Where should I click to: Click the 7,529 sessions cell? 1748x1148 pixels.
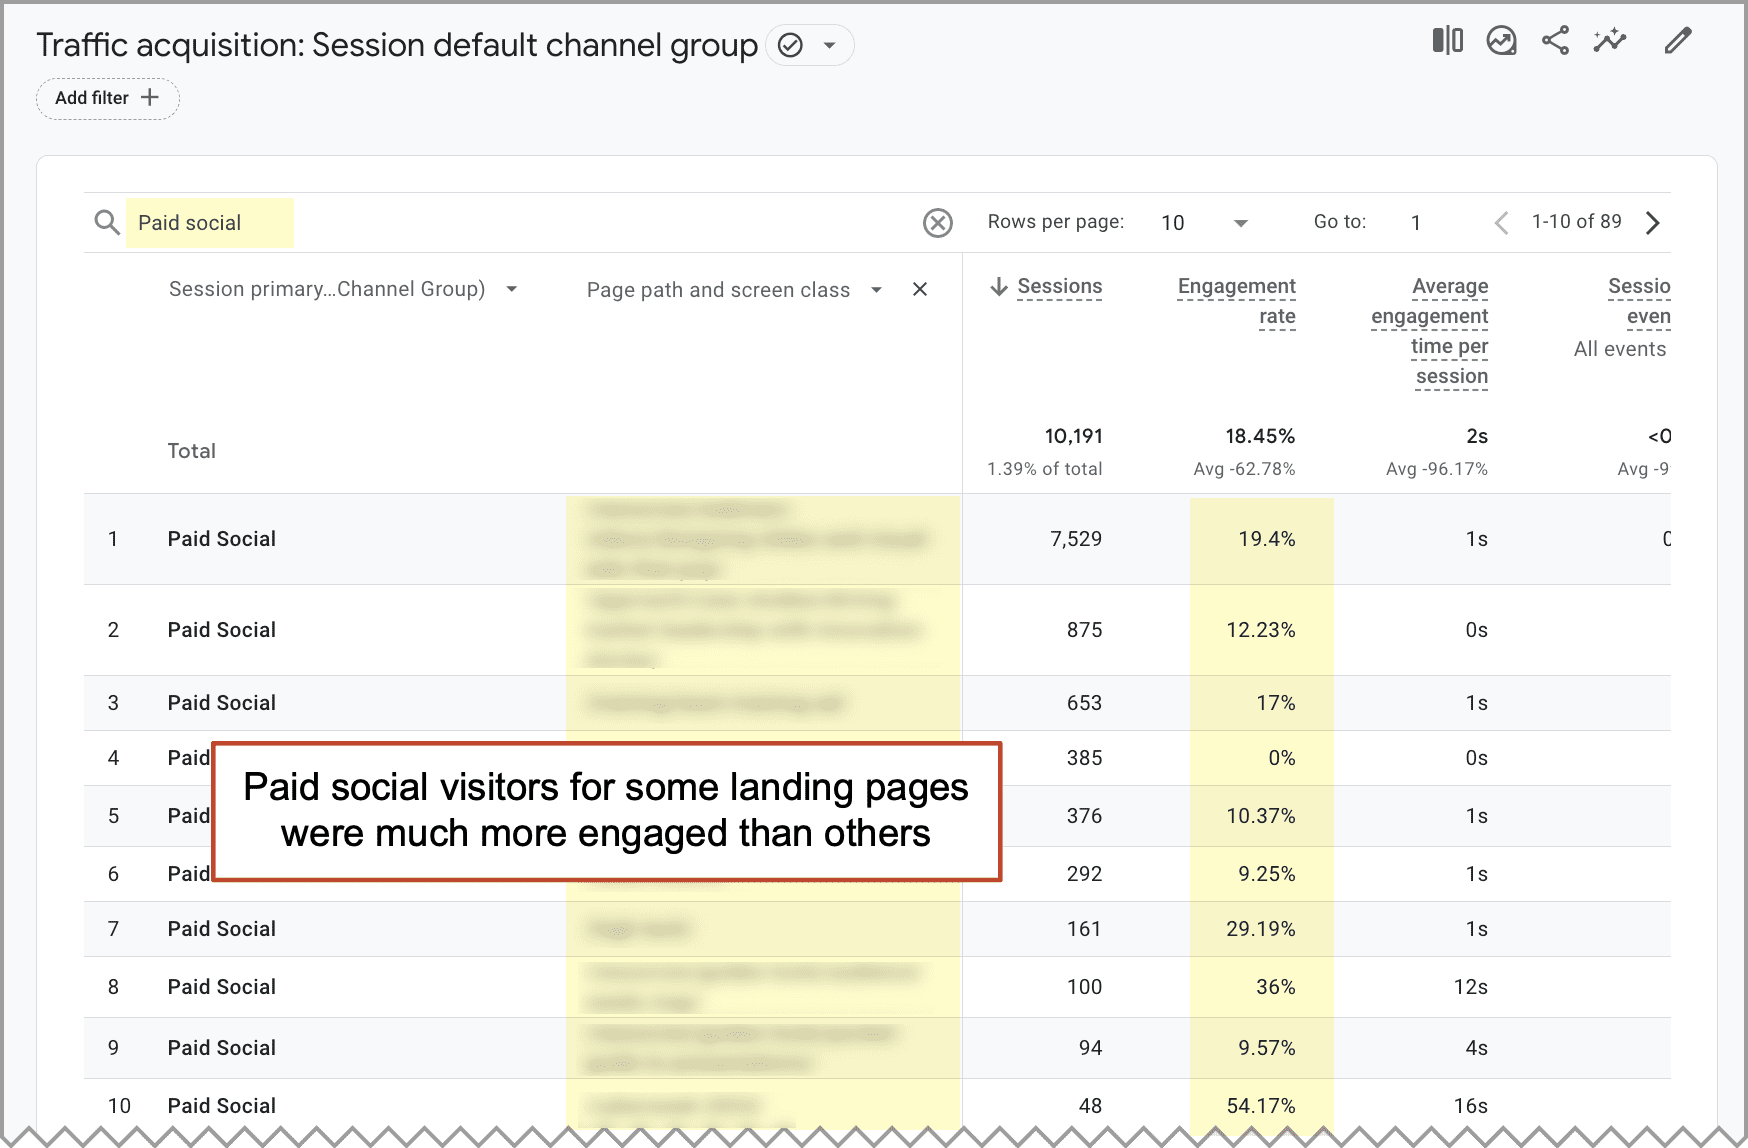coord(1076,539)
